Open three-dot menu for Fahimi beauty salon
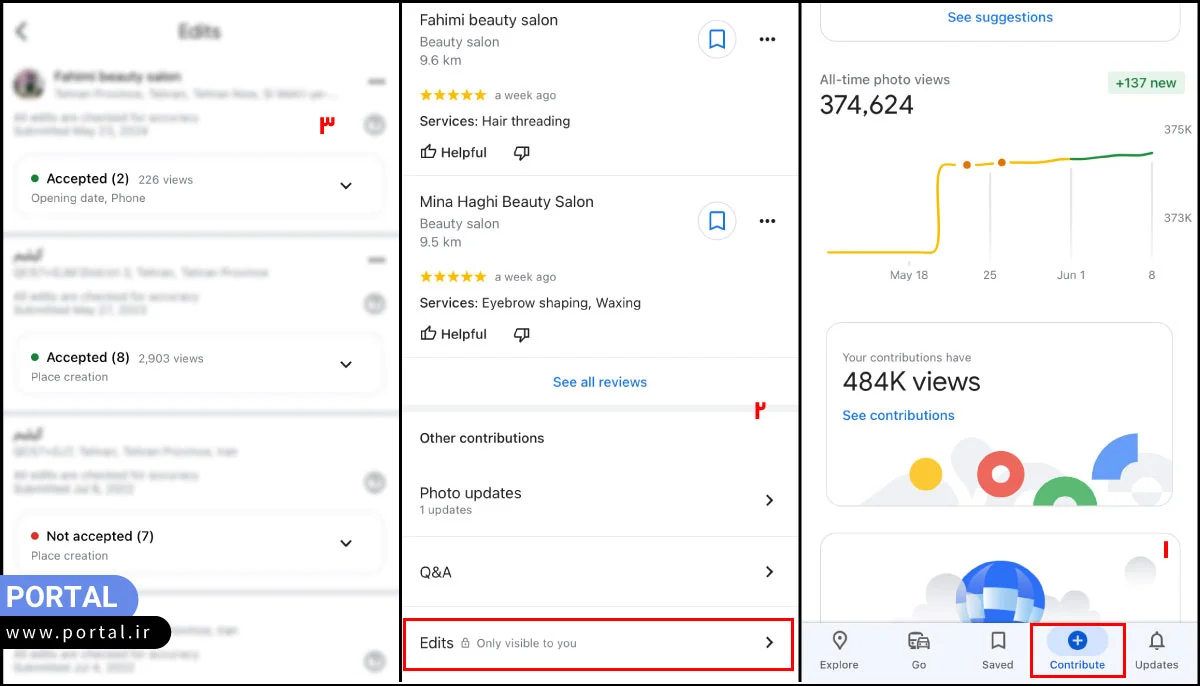Image resolution: width=1200 pixels, height=686 pixels. click(x=767, y=40)
